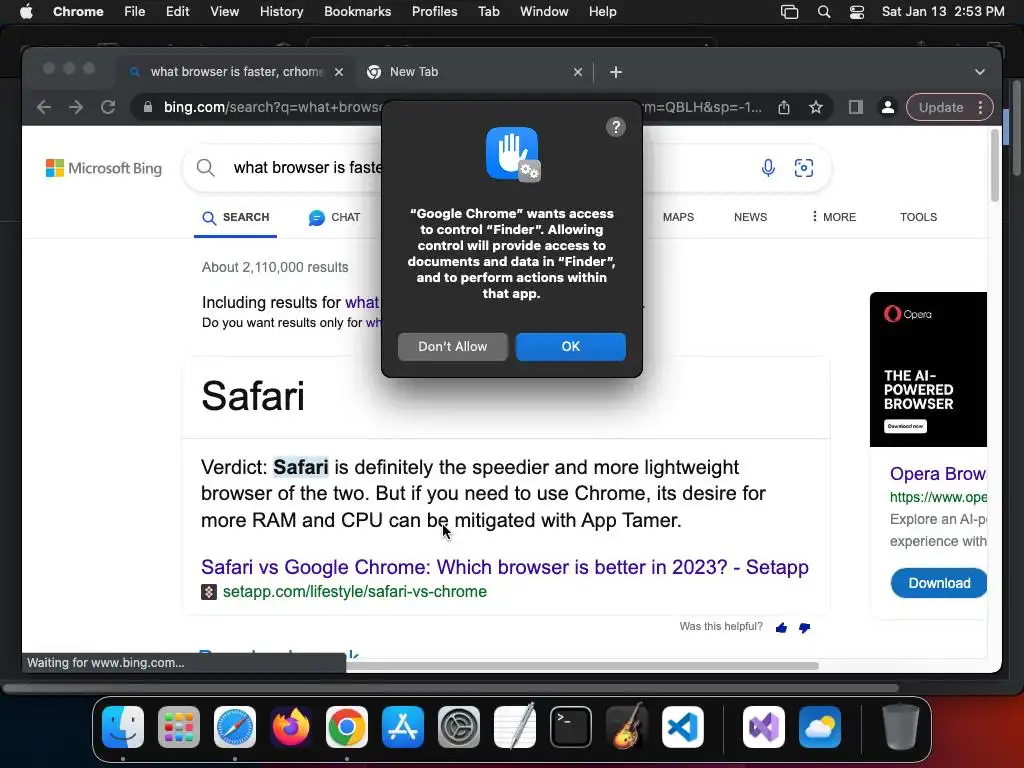
Task: Click the Bing search magnifier icon
Action: click(x=206, y=168)
